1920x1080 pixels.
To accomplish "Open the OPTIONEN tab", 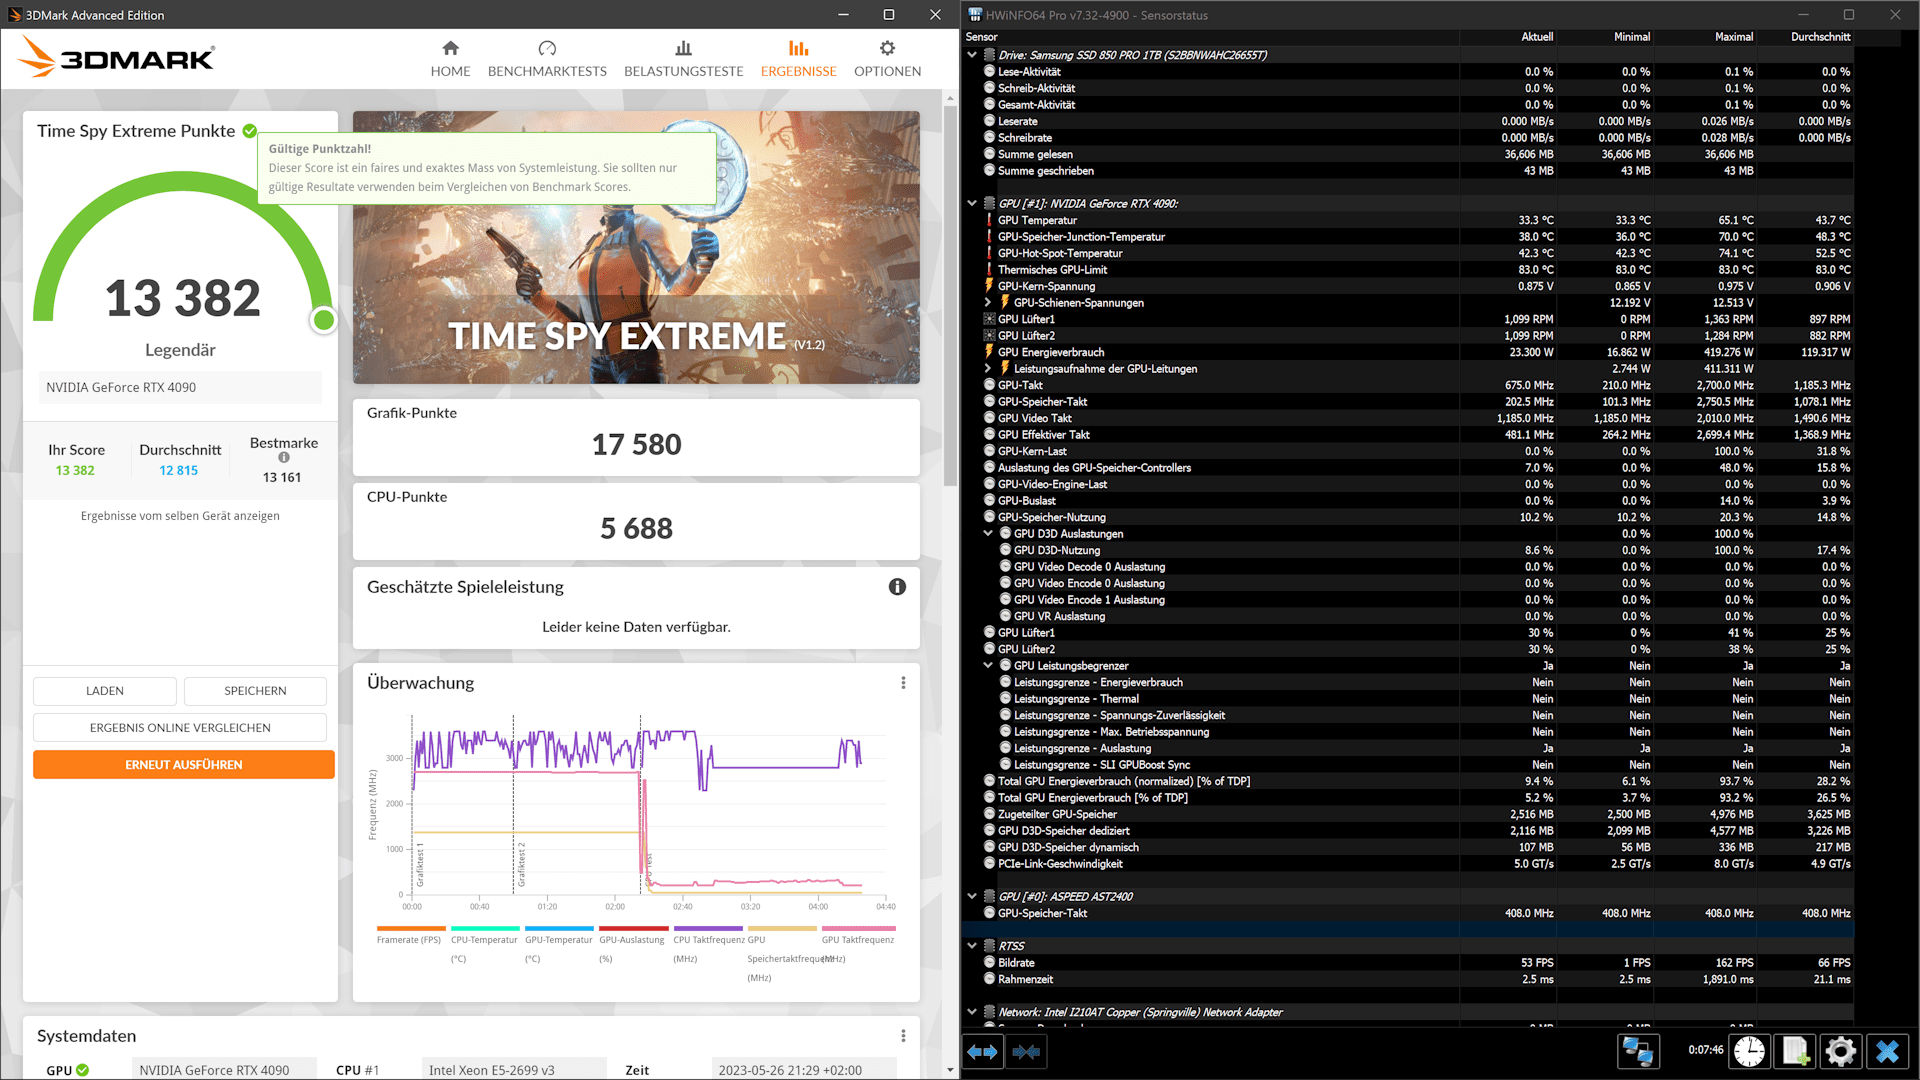I will click(887, 59).
